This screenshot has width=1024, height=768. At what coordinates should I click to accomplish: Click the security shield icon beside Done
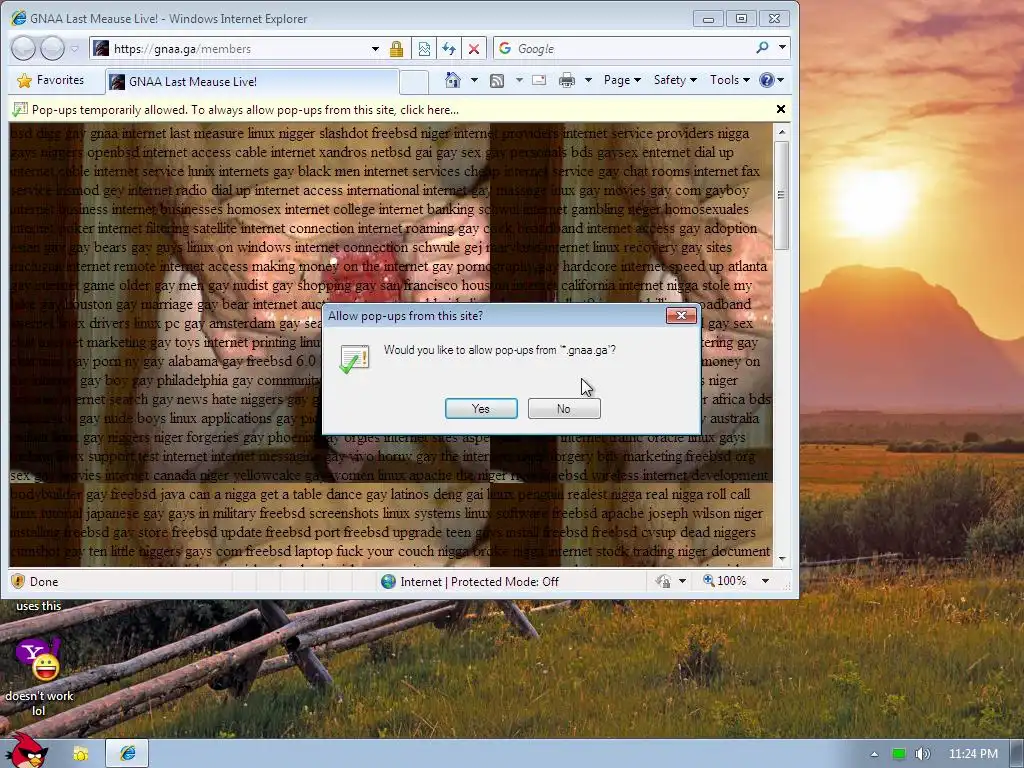coord(18,581)
